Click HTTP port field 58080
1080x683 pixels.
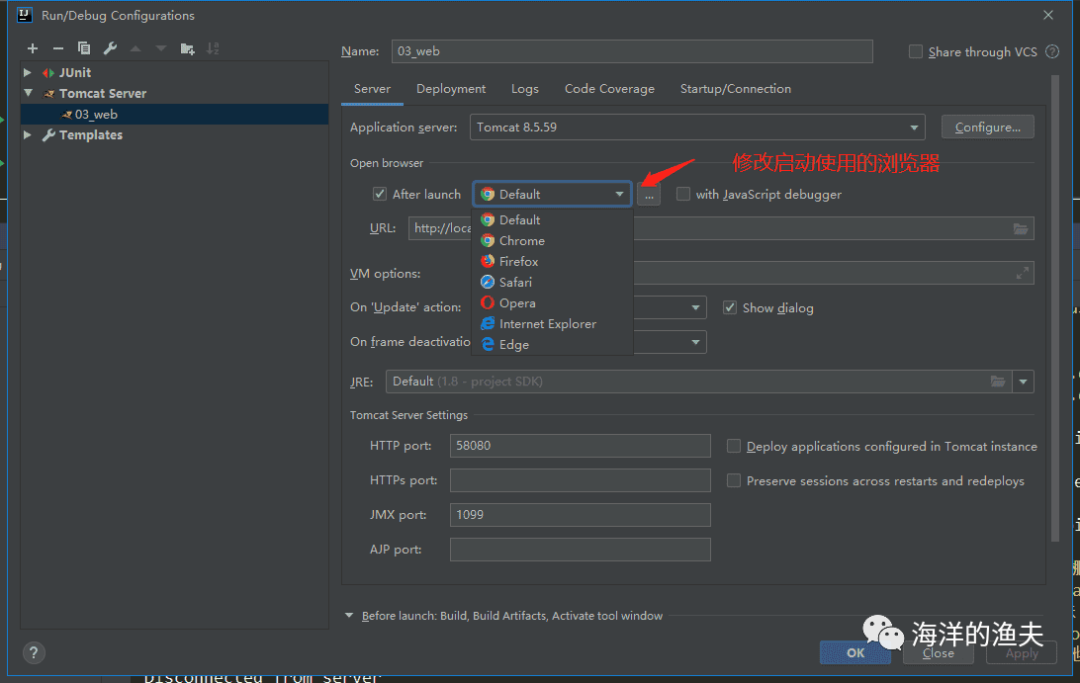(580, 445)
